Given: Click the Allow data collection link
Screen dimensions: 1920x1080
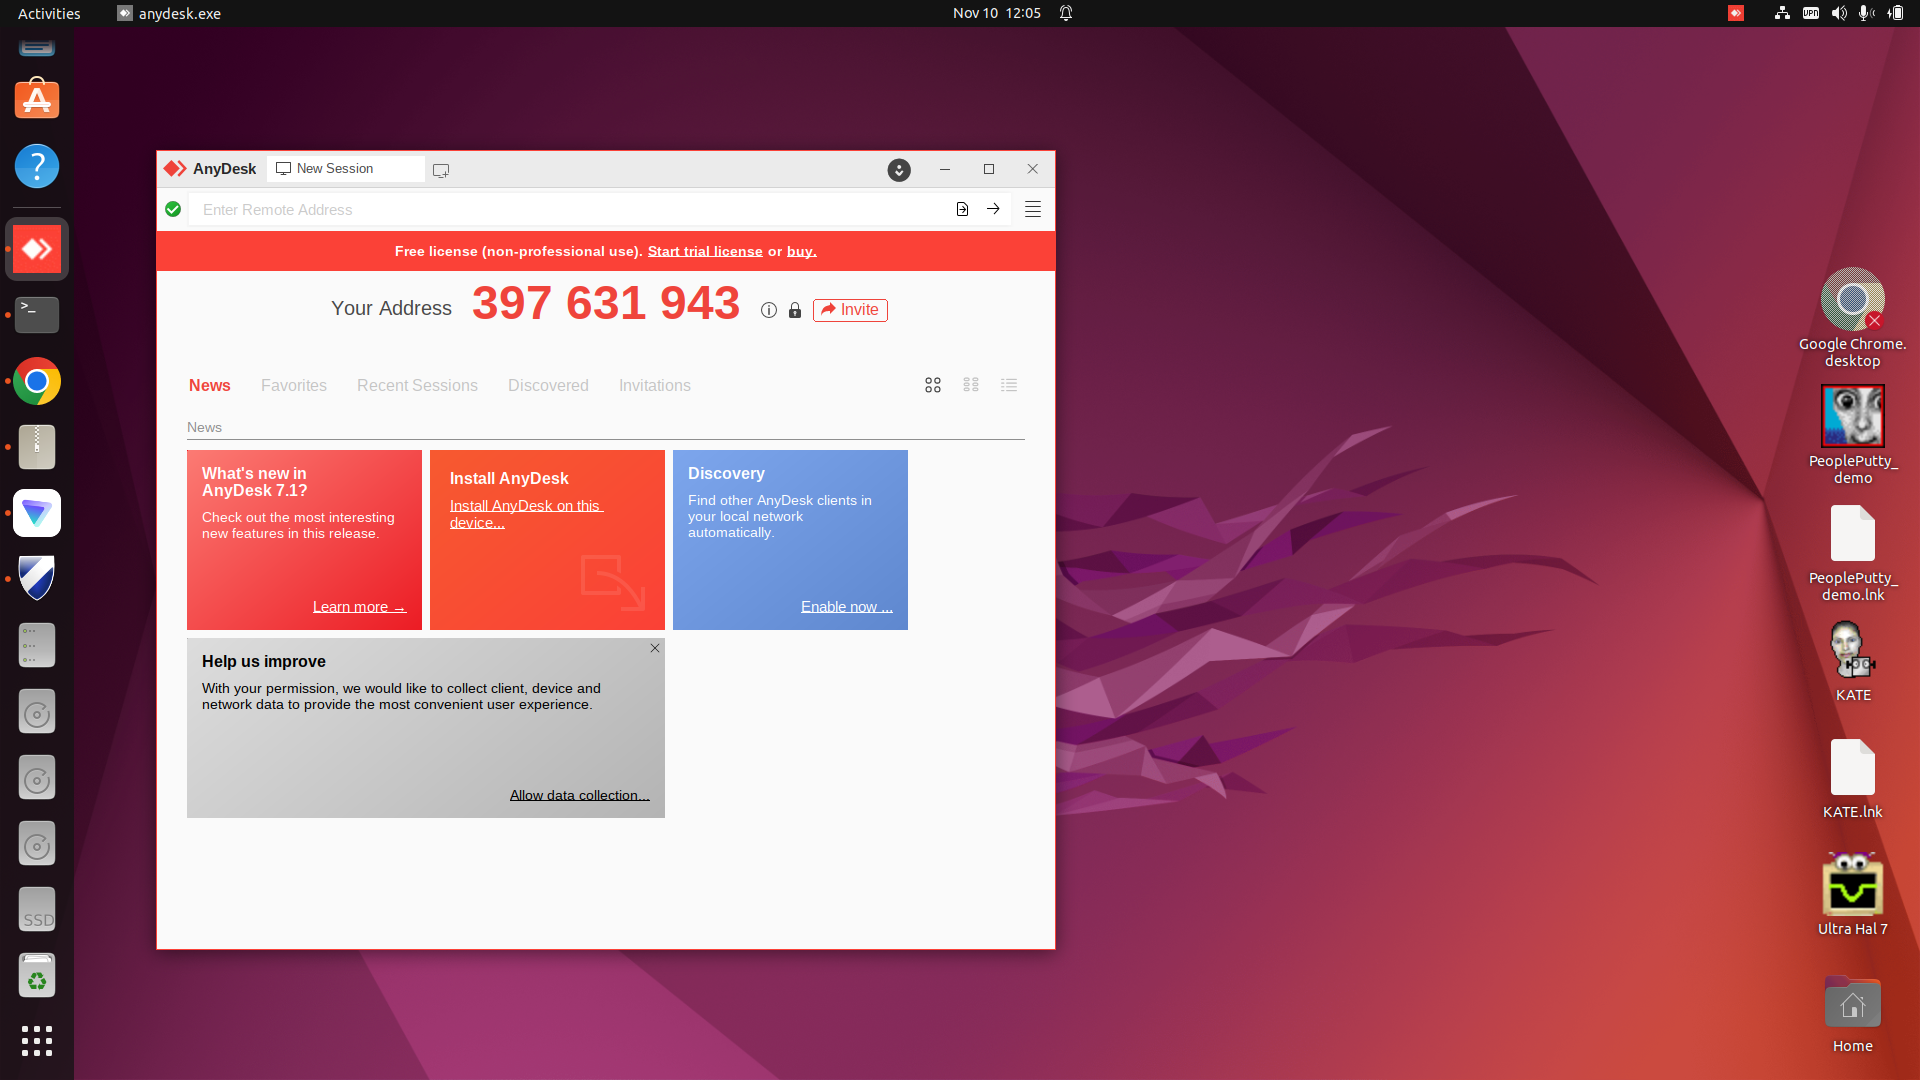Looking at the screenshot, I should tap(580, 795).
